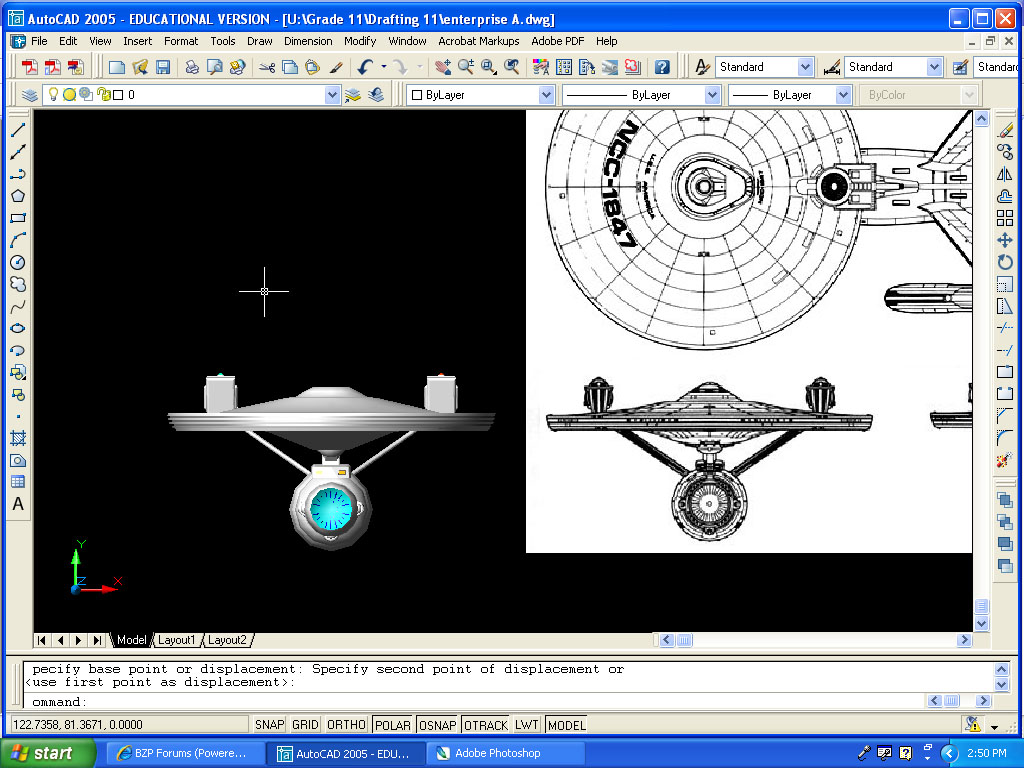Open the ByLayer lineweight dropdown
This screenshot has width=1024, height=768.
tap(843, 95)
